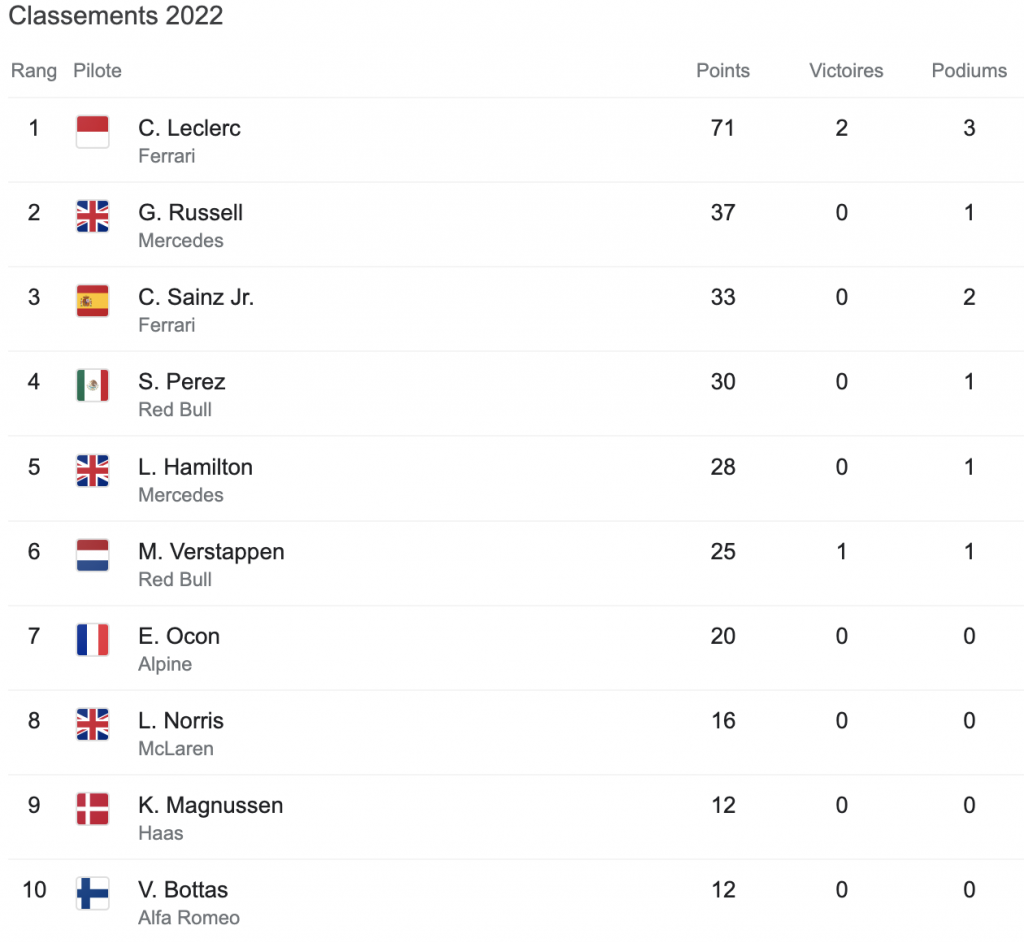The image size is (1024, 943).
Task: Open C. Leclerc driver name
Action: (x=189, y=128)
